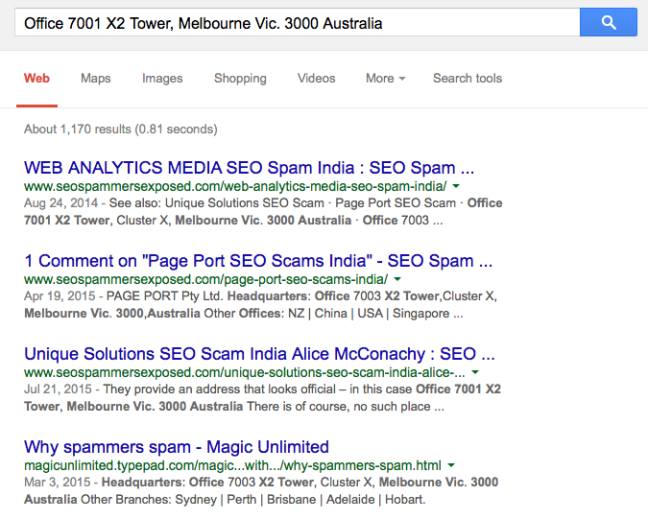Expand arrow beside magicunlimited.typepad.com URL
Image resolution: width=648 pixels, height=519 pixels.
[452, 465]
